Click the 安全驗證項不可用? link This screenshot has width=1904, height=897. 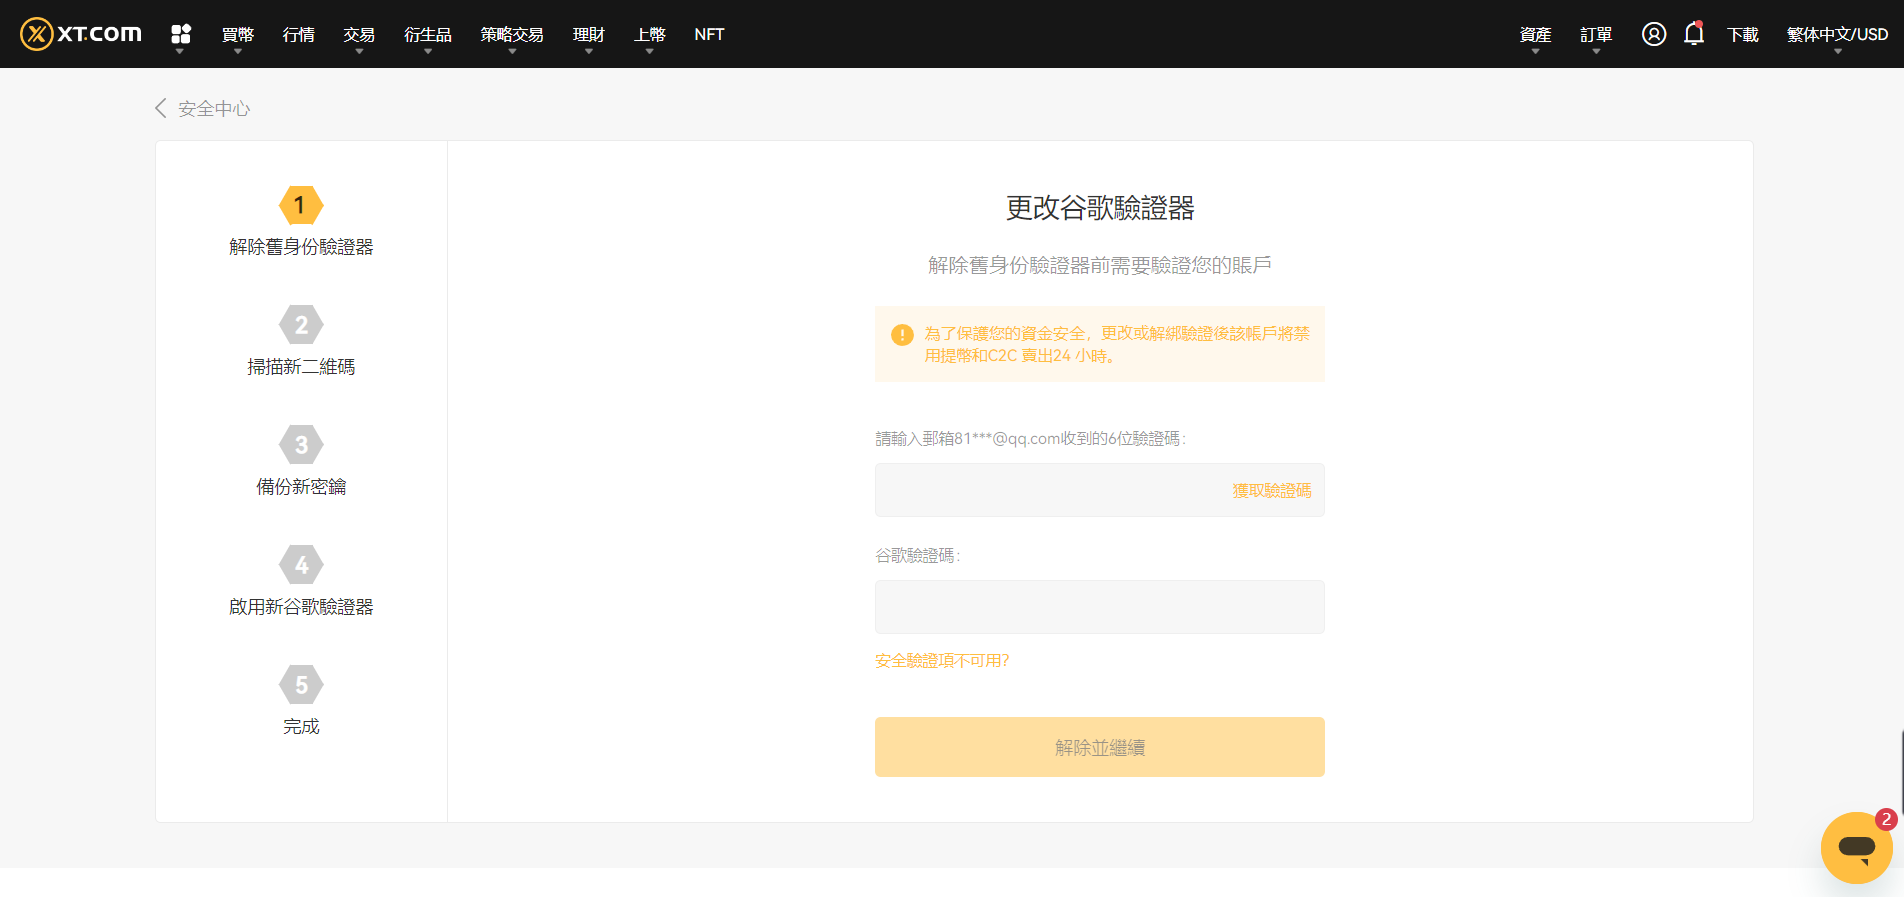click(x=942, y=661)
